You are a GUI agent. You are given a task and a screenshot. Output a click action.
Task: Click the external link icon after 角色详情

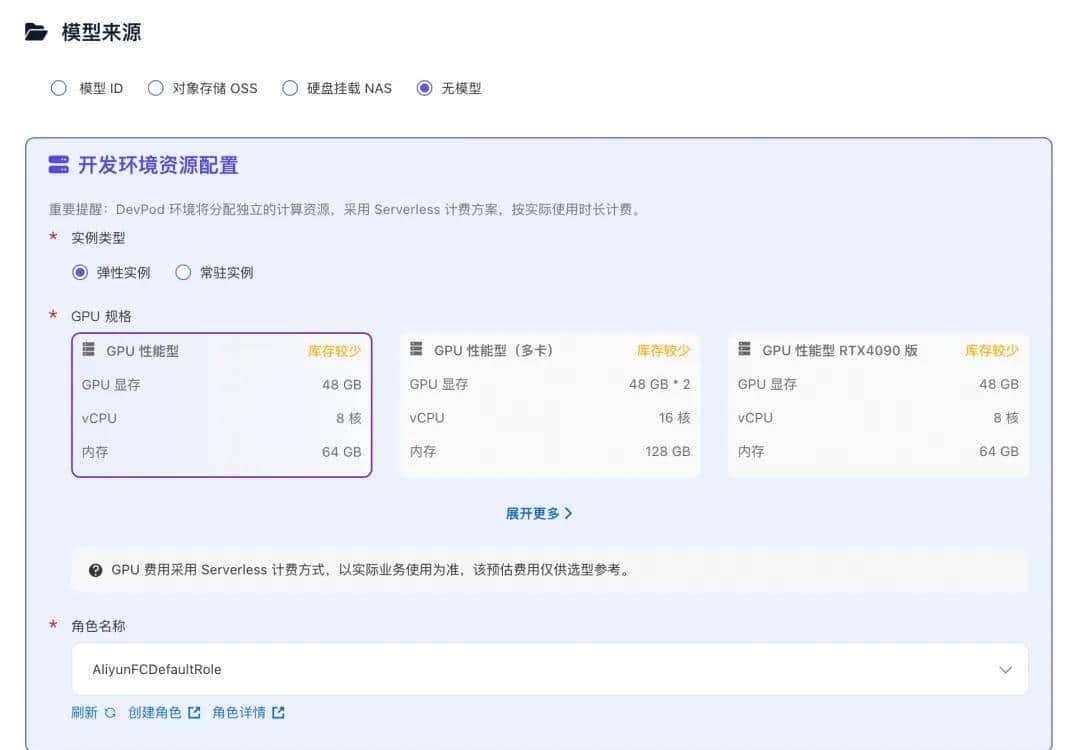click(x=277, y=712)
